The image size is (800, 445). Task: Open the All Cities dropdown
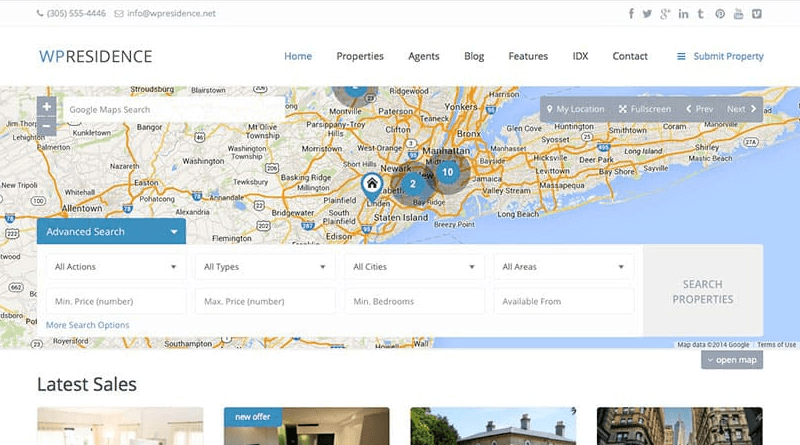coord(414,267)
